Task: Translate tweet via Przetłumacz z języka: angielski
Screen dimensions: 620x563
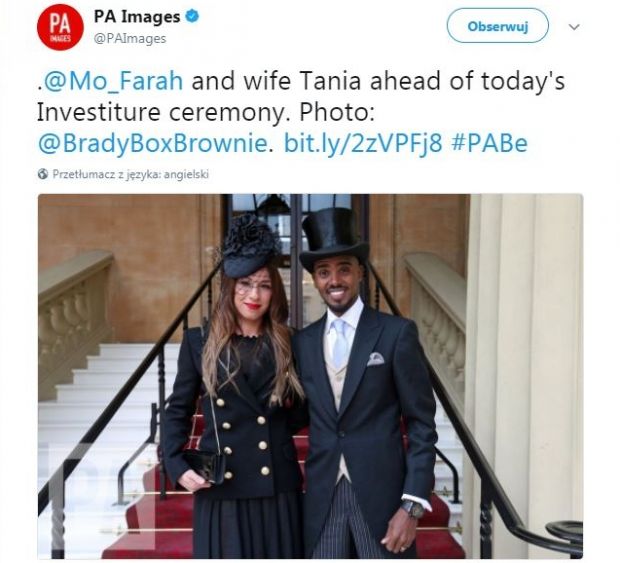Action: point(130,174)
